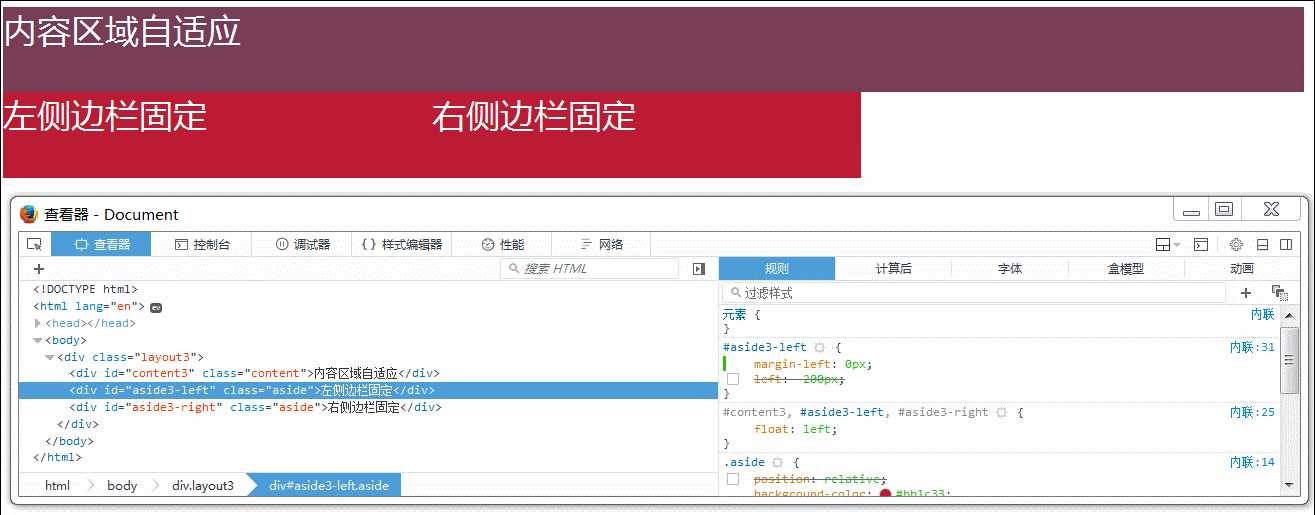The image size is (1315, 515).
Task: Open the 调试器 debugger panel
Action: click(301, 244)
